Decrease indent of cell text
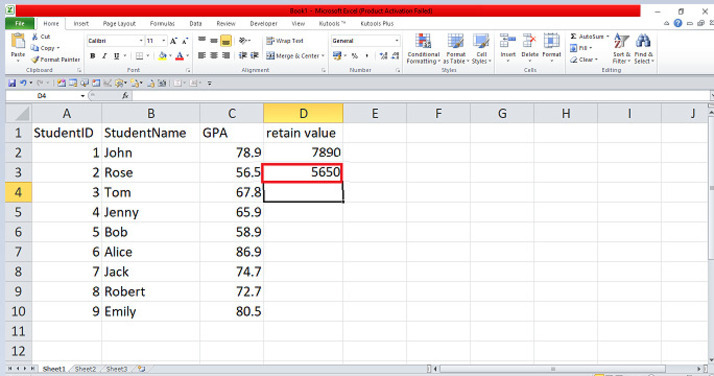 [x=243, y=56]
